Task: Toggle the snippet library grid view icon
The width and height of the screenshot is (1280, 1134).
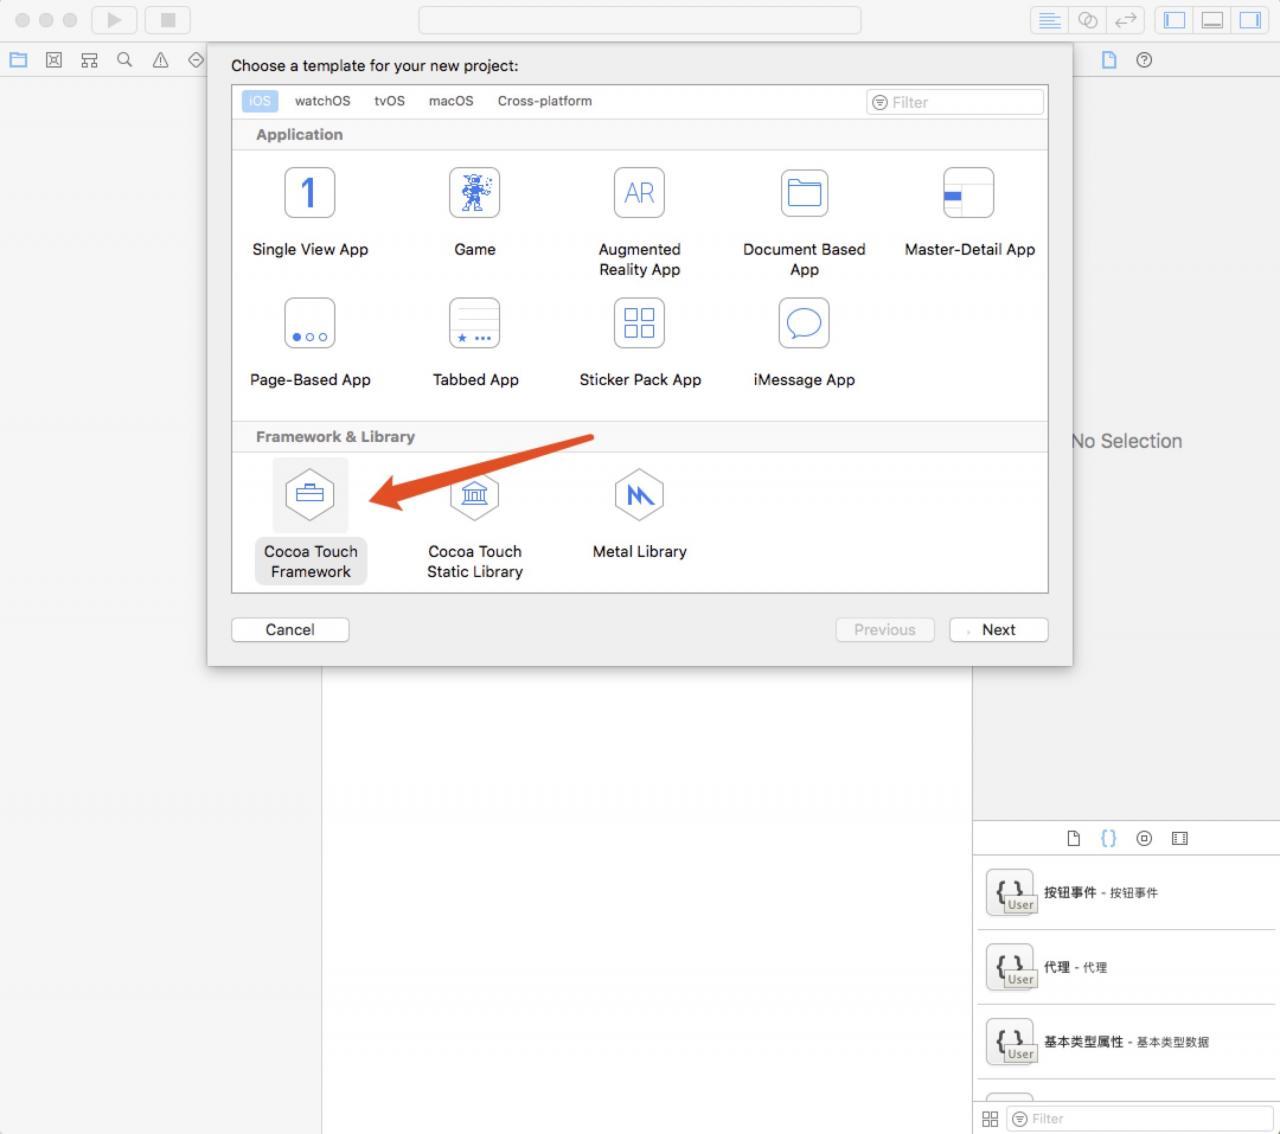Action: tap(990, 1119)
